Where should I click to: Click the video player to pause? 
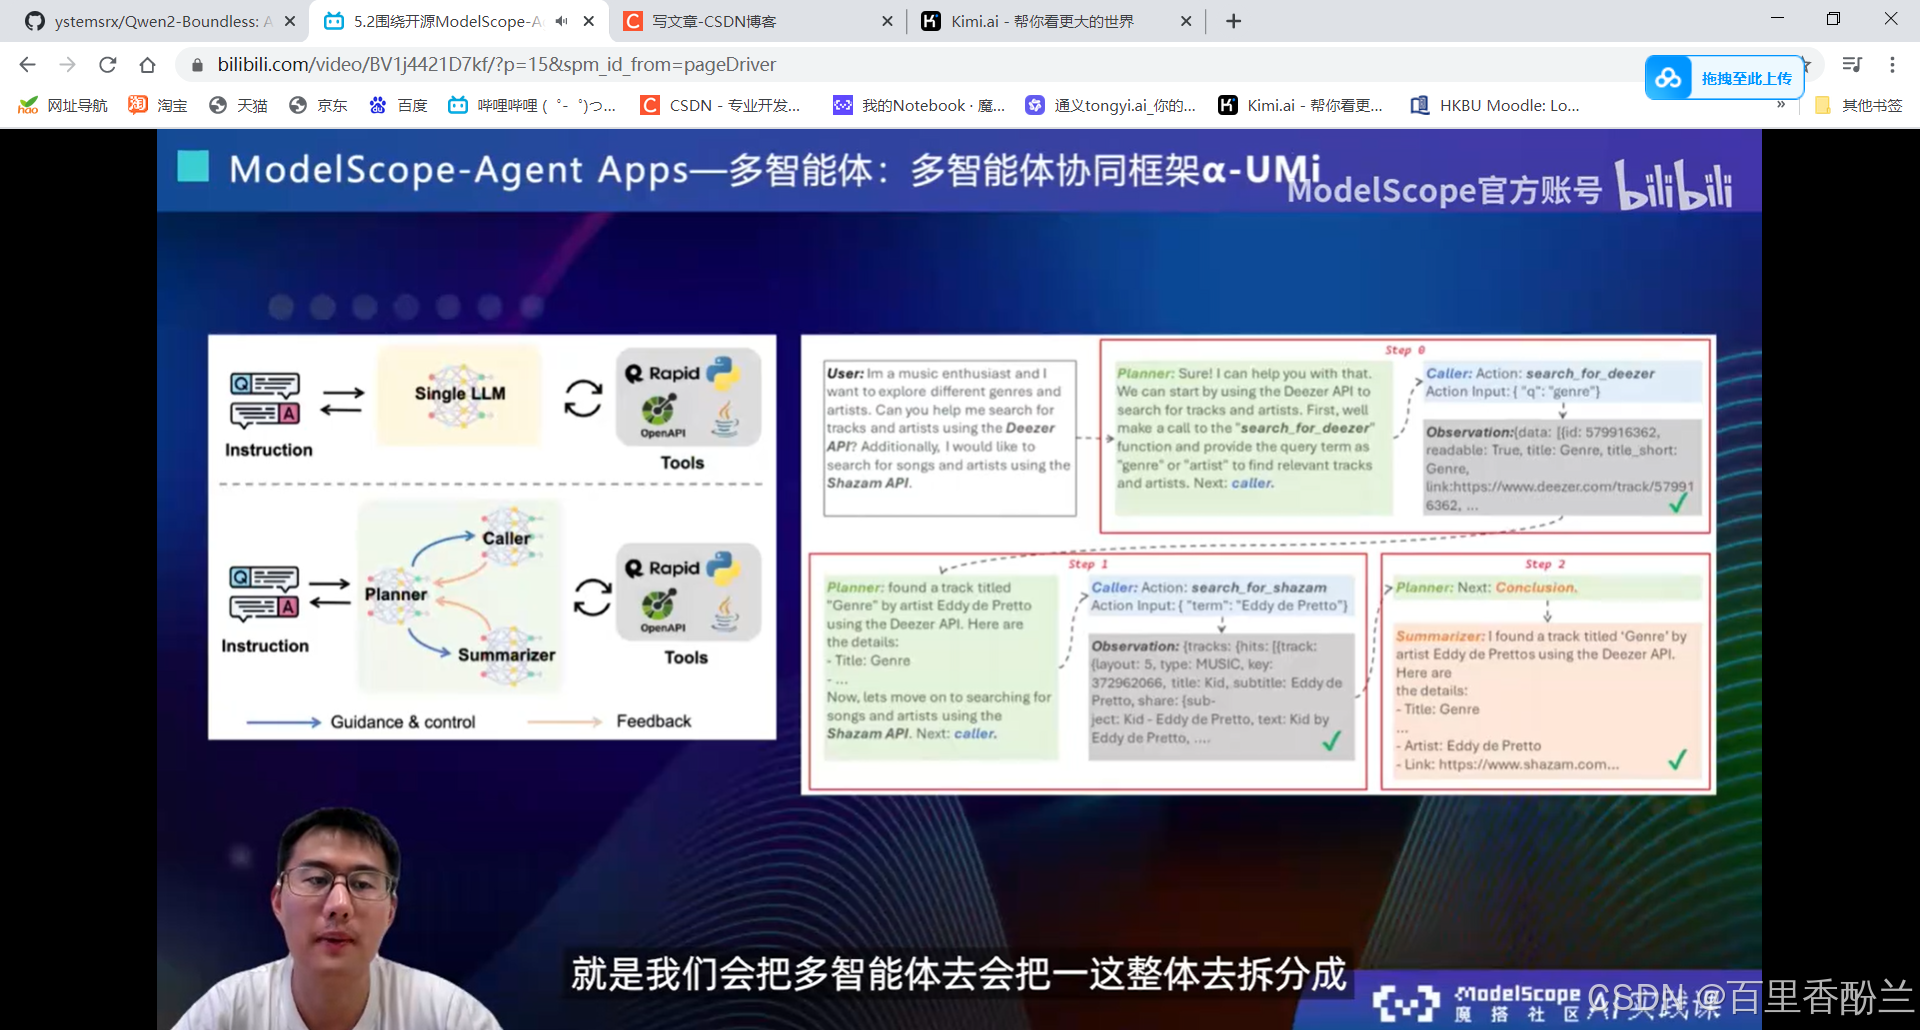point(959,579)
